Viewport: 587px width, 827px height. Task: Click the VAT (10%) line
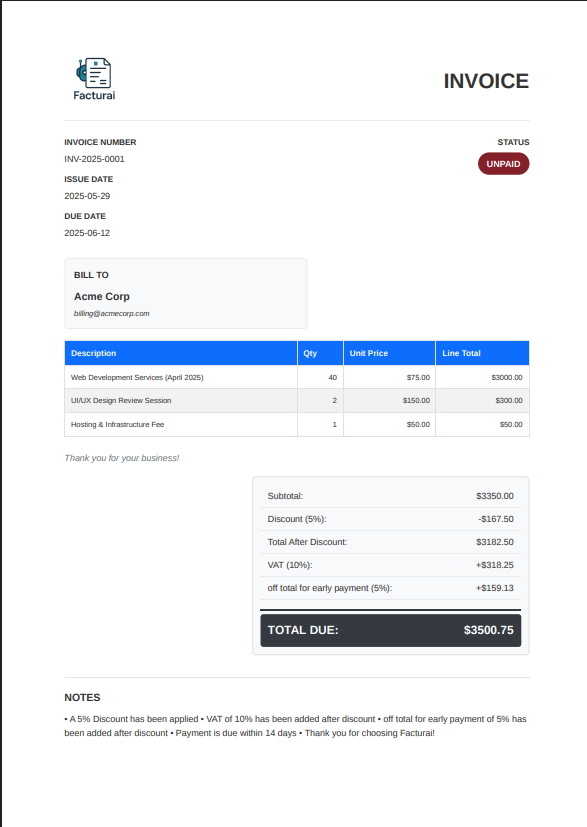pos(390,565)
